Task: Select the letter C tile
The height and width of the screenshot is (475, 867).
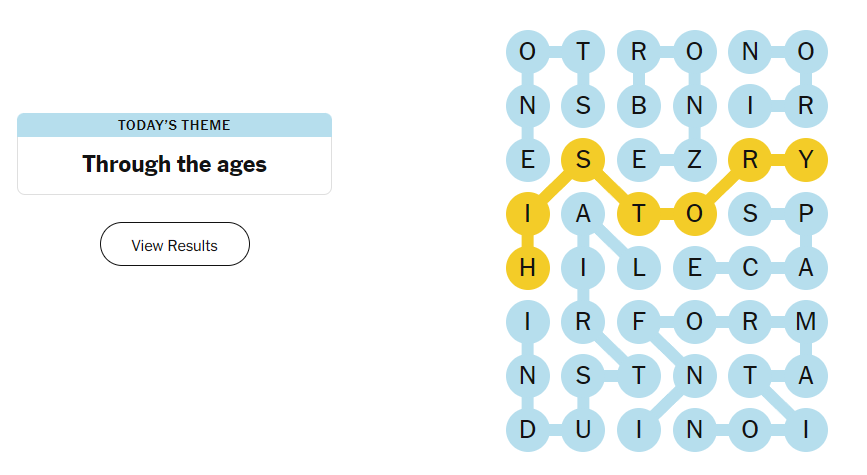Action: [750, 268]
